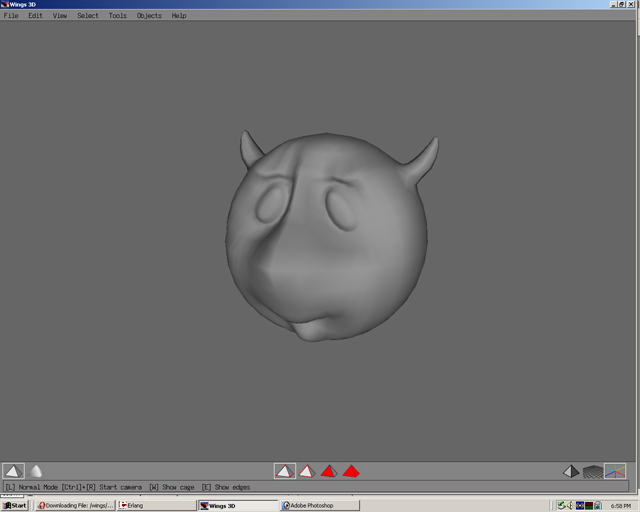The height and width of the screenshot is (512, 640).
Task: Switch to edge selection mode
Action: [x=307, y=472]
